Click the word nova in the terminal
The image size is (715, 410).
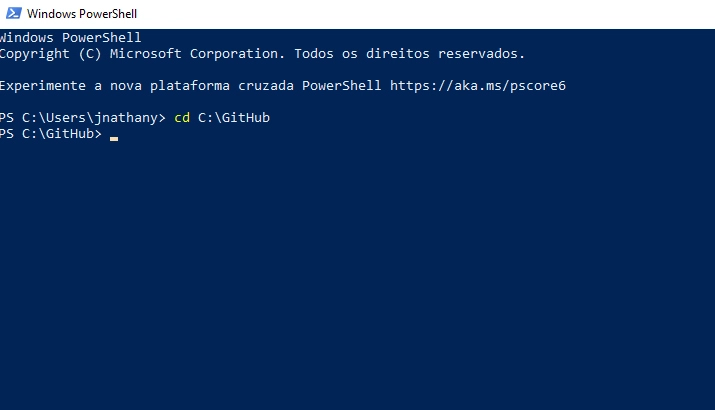pyautogui.click(x=126, y=86)
